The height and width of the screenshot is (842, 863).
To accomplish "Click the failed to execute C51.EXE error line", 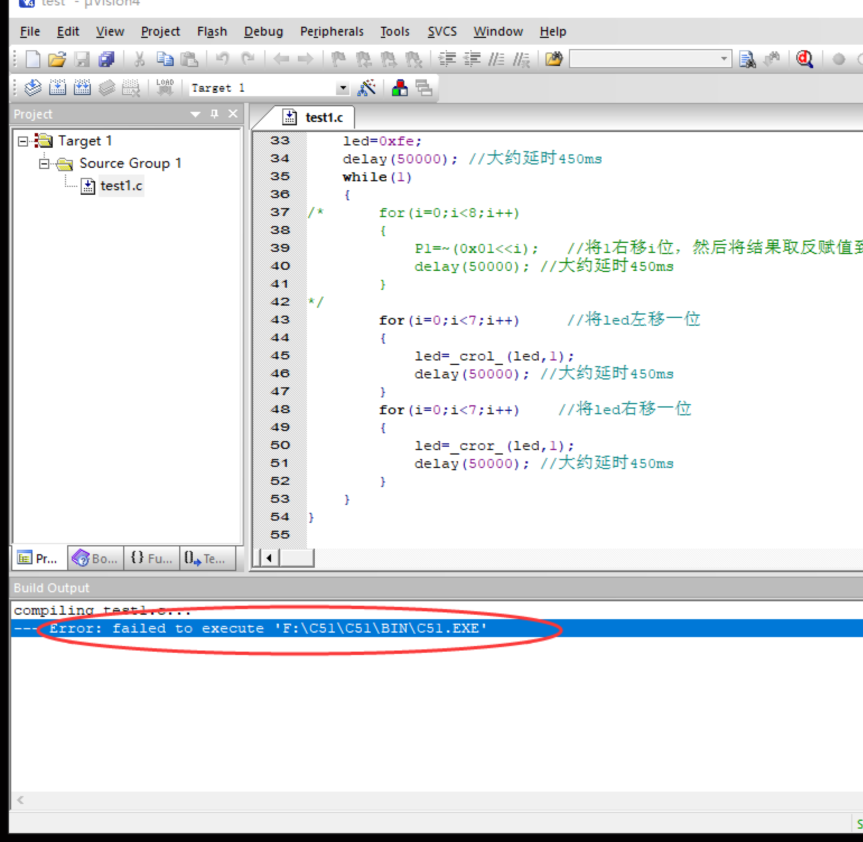I will click(x=436, y=628).
